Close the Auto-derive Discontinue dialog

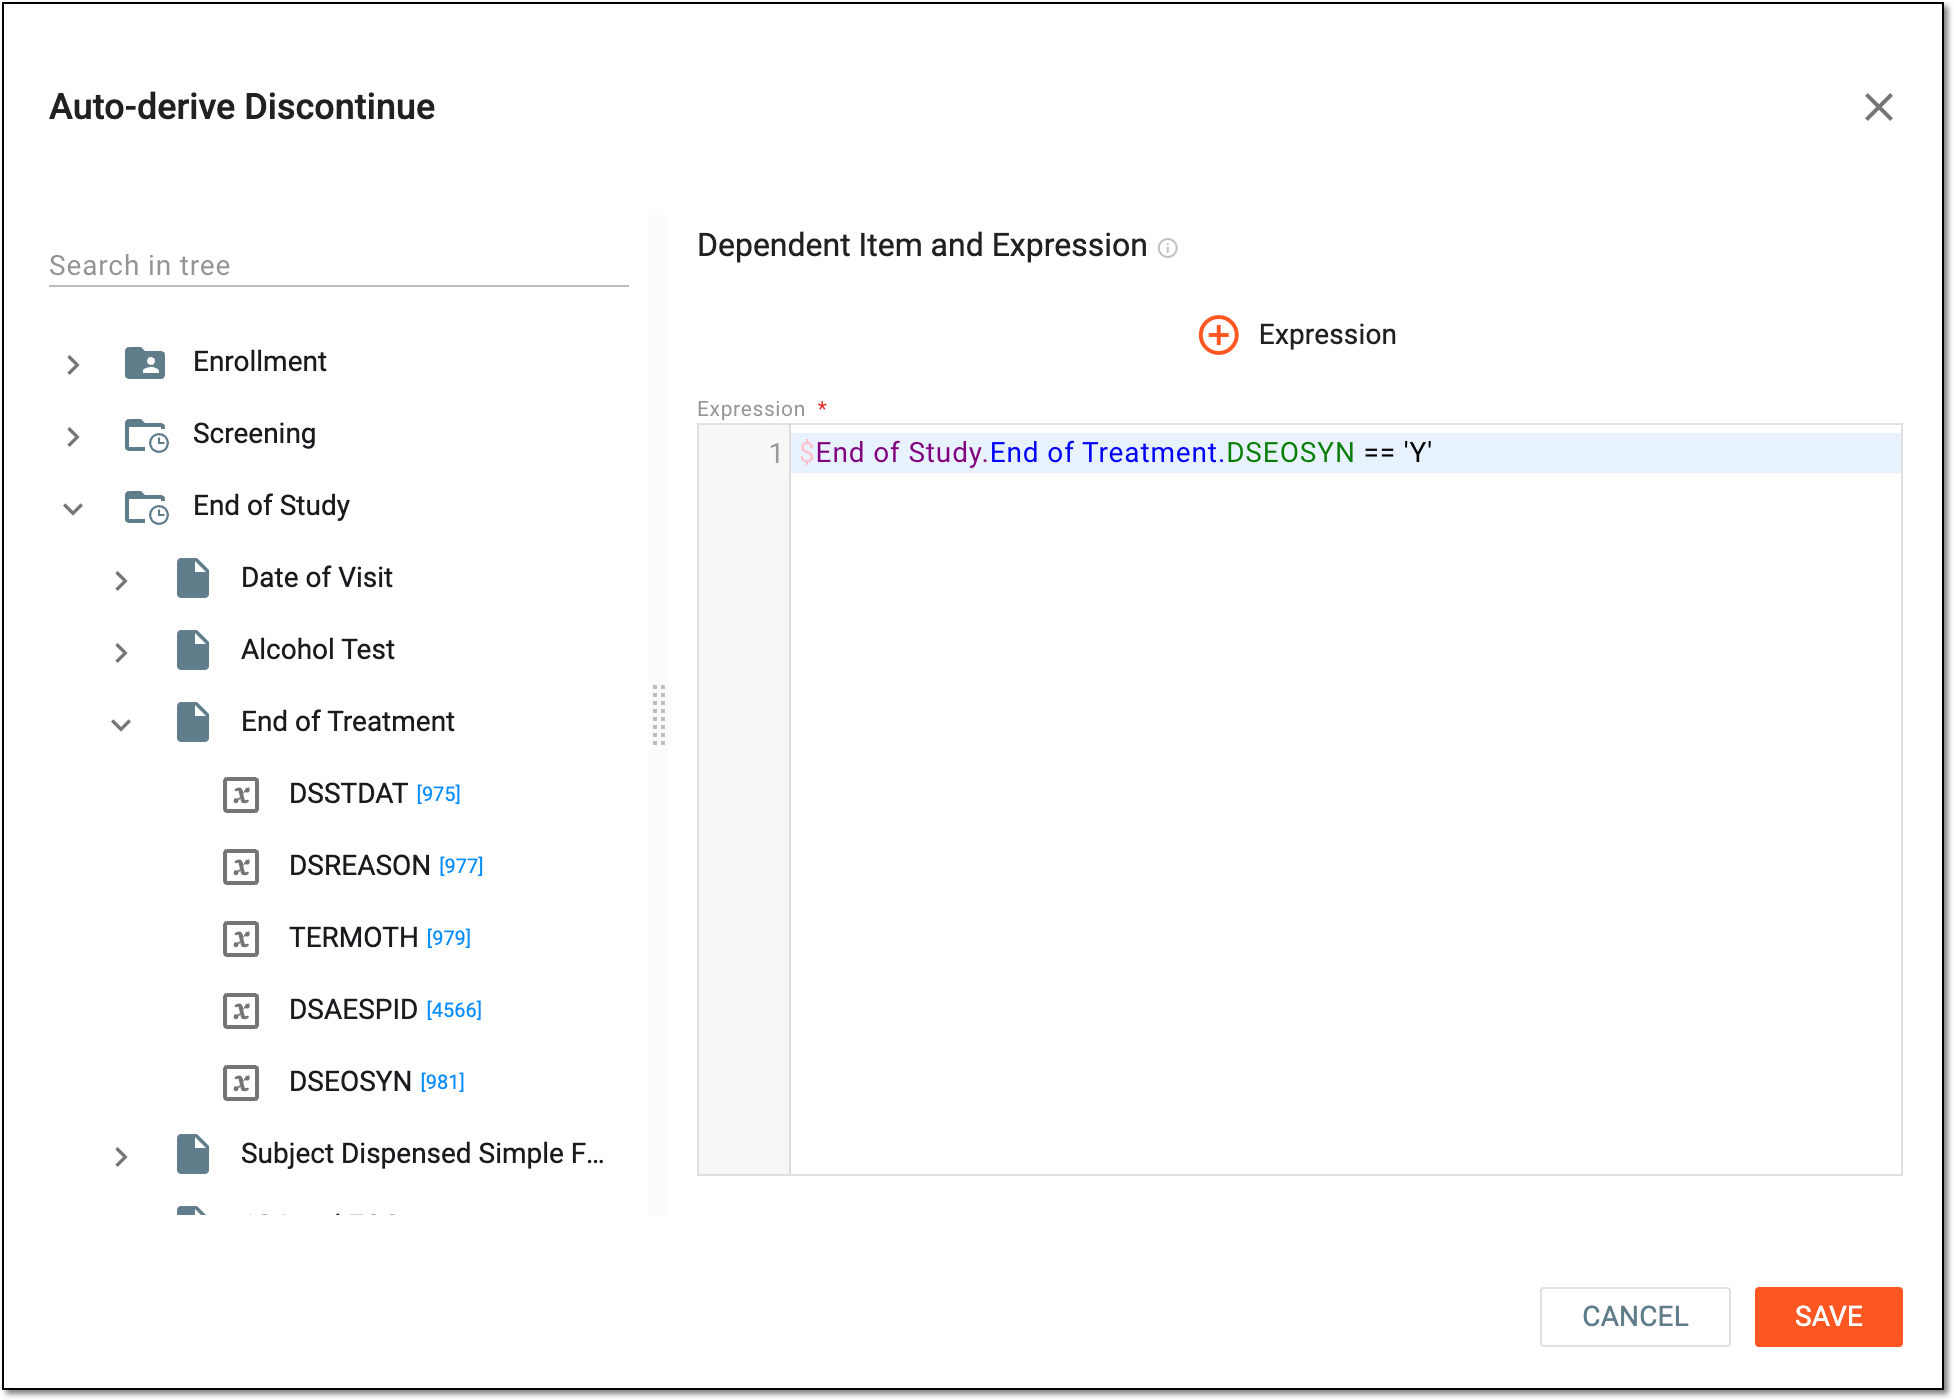pyautogui.click(x=1878, y=107)
